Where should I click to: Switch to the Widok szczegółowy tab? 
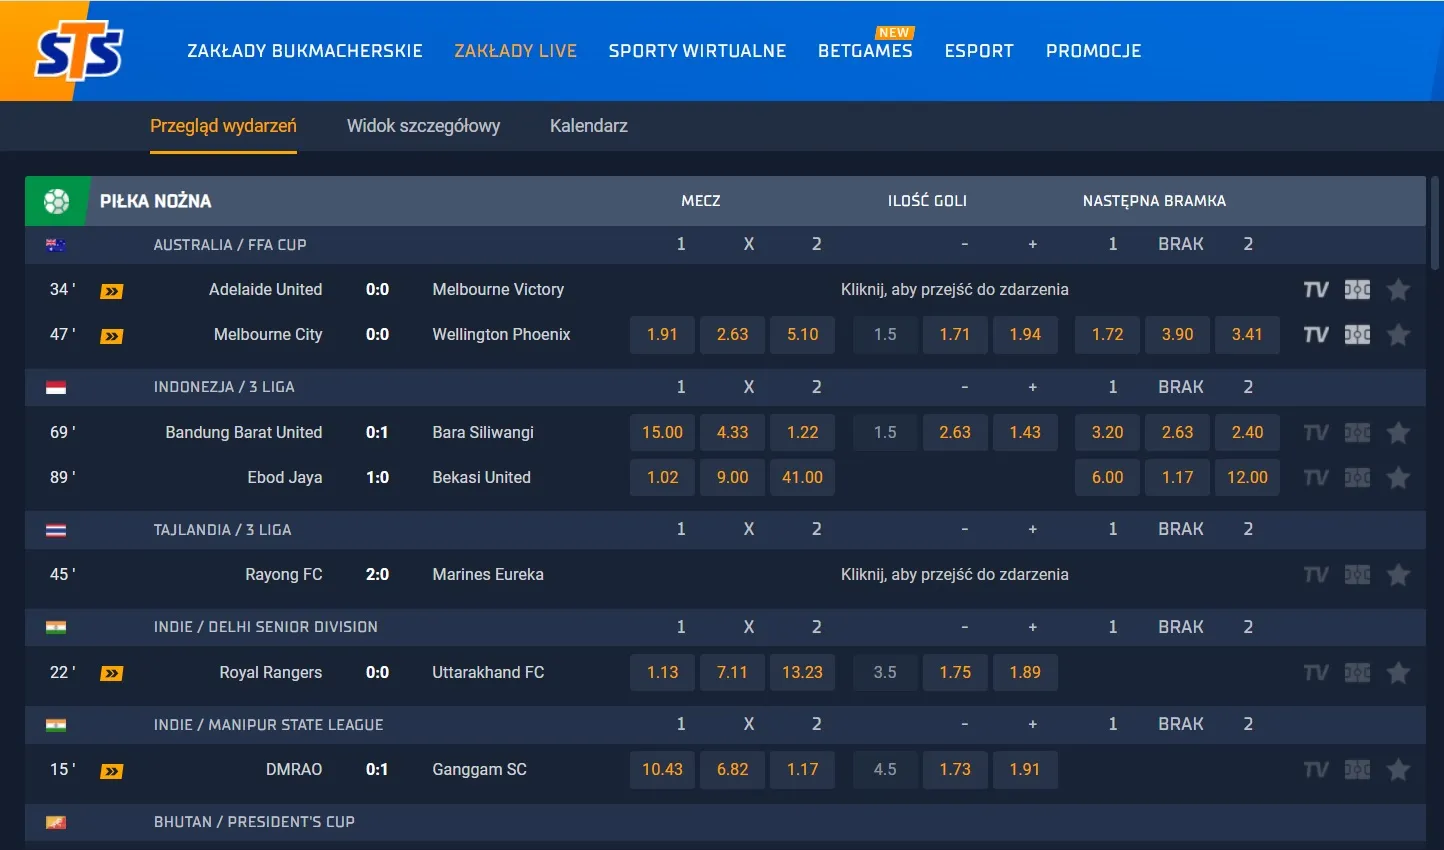423,126
